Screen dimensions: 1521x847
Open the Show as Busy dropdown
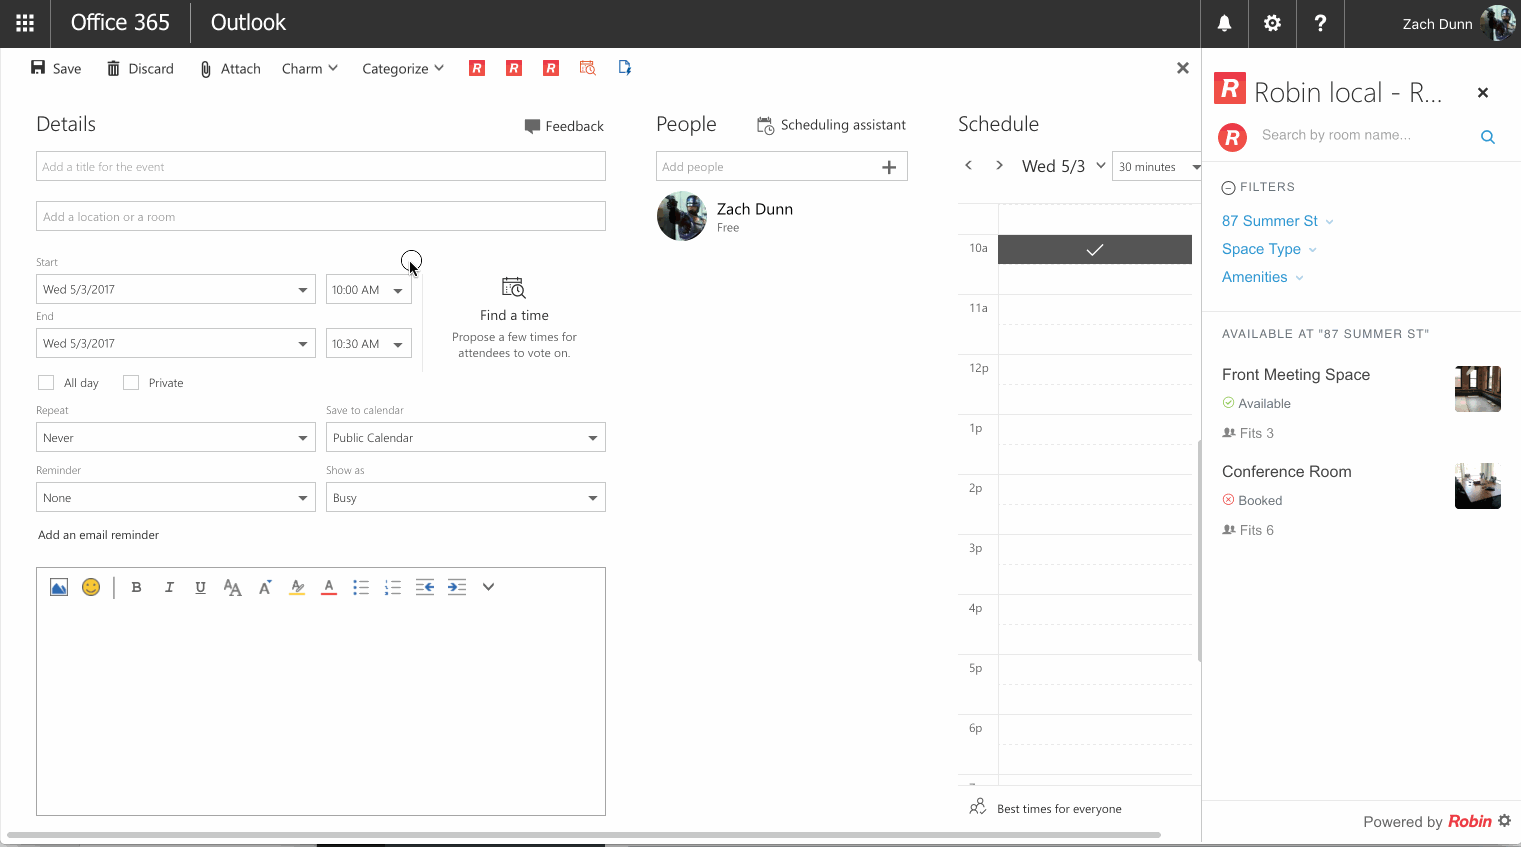point(466,497)
